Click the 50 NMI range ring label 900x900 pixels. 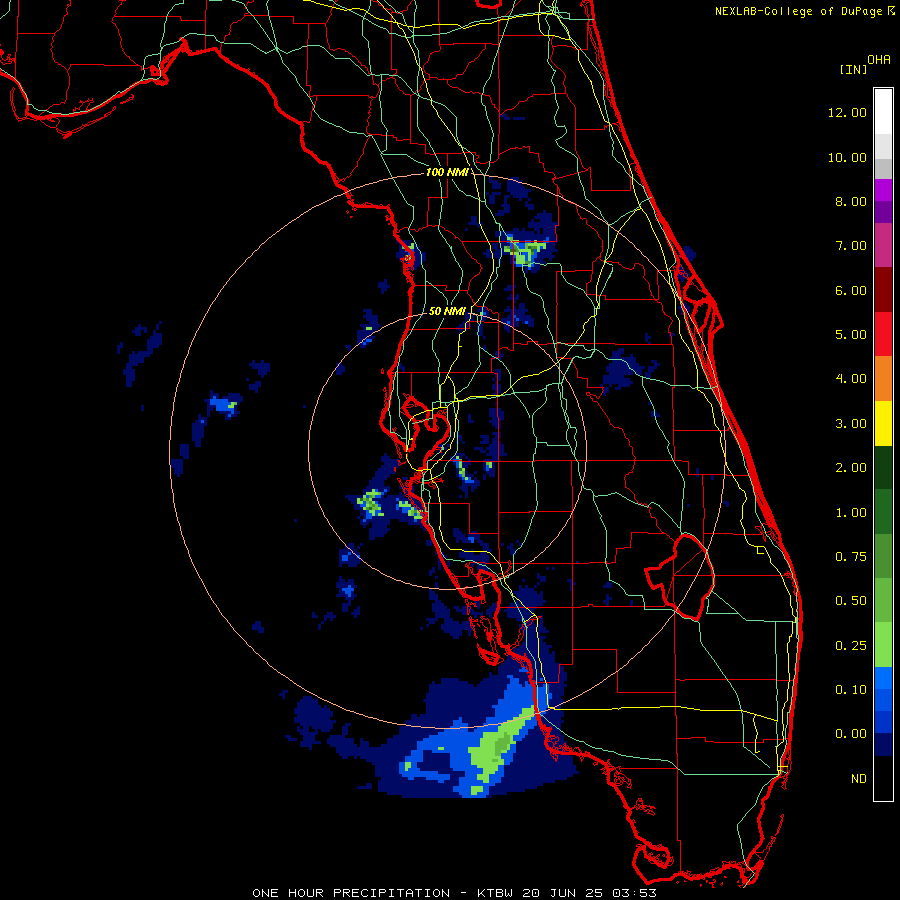[x=447, y=311]
